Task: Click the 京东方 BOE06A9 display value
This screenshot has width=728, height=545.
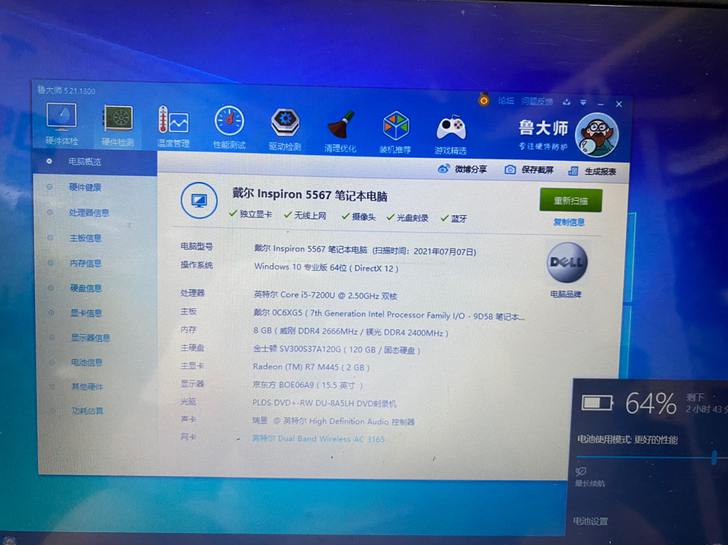Action: pos(308,385)
